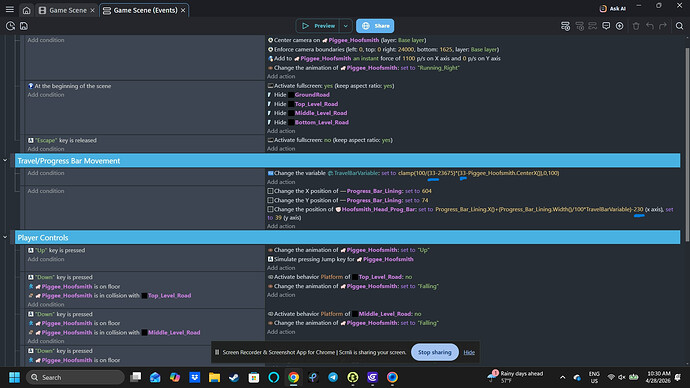
Task: Click the Undo arrow in the toolbar
Action: pos(650,26)
